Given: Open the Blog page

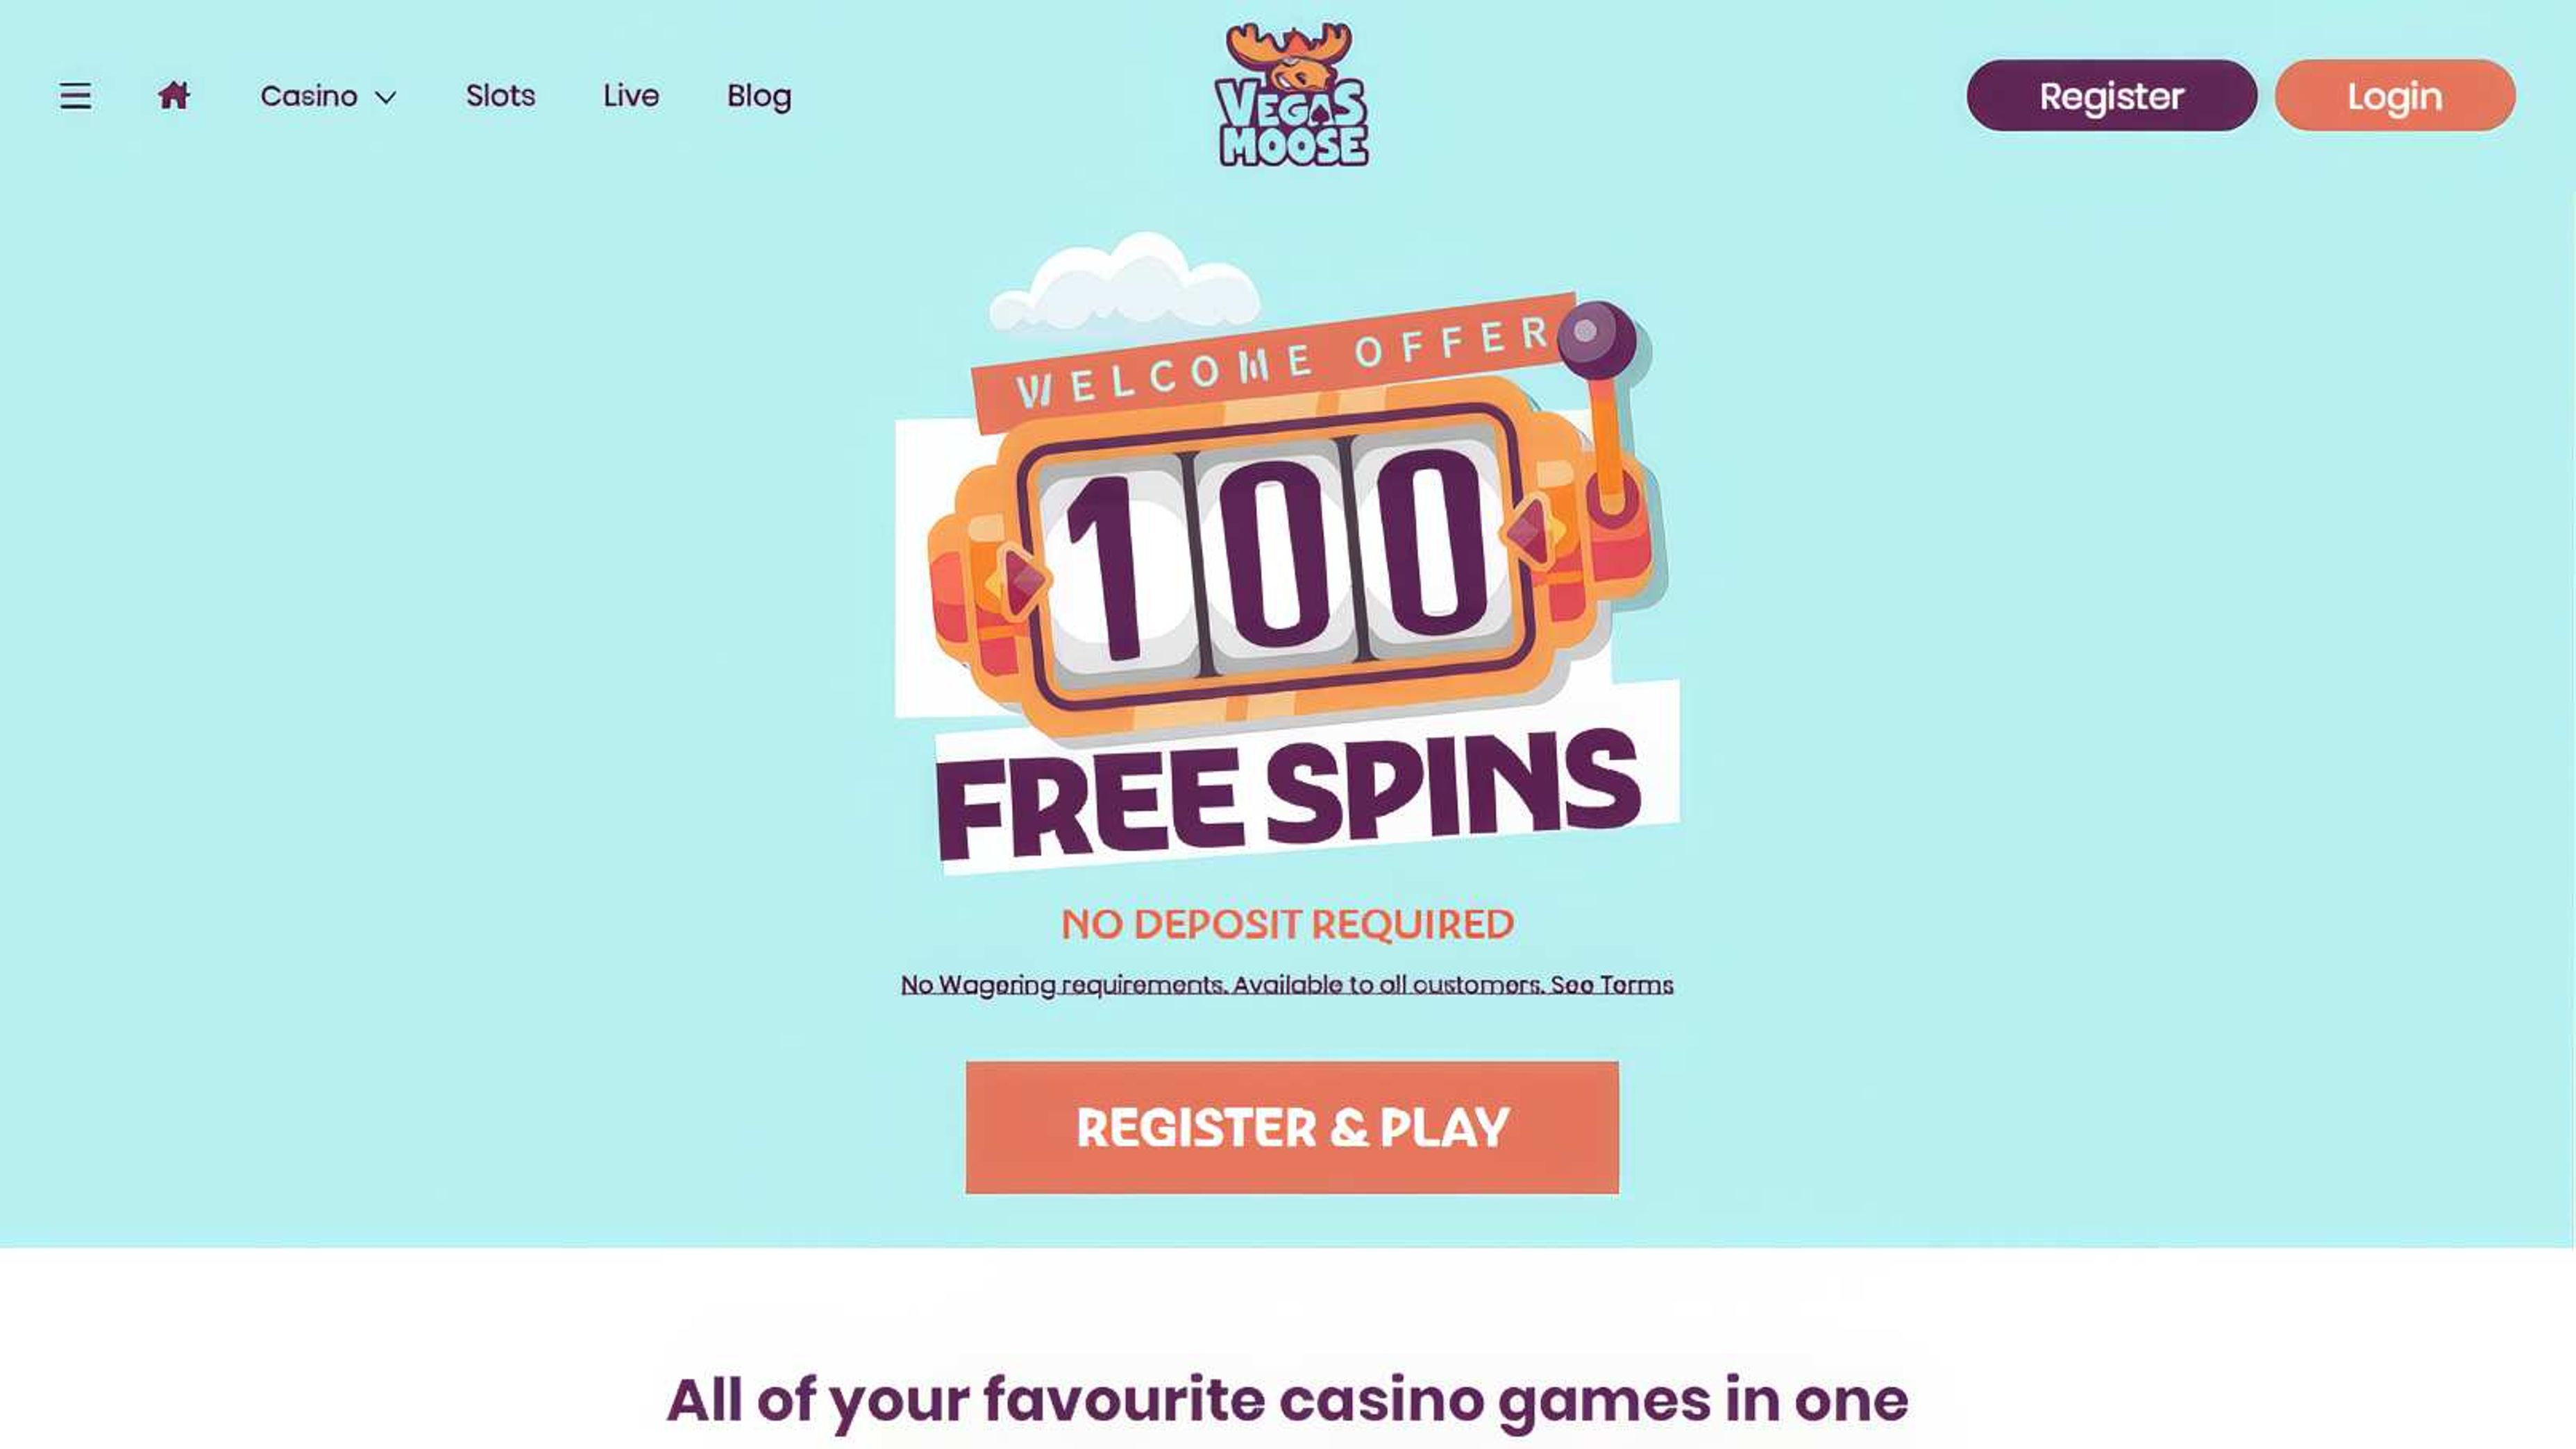Looking at the screenshot, I should 758,95.
